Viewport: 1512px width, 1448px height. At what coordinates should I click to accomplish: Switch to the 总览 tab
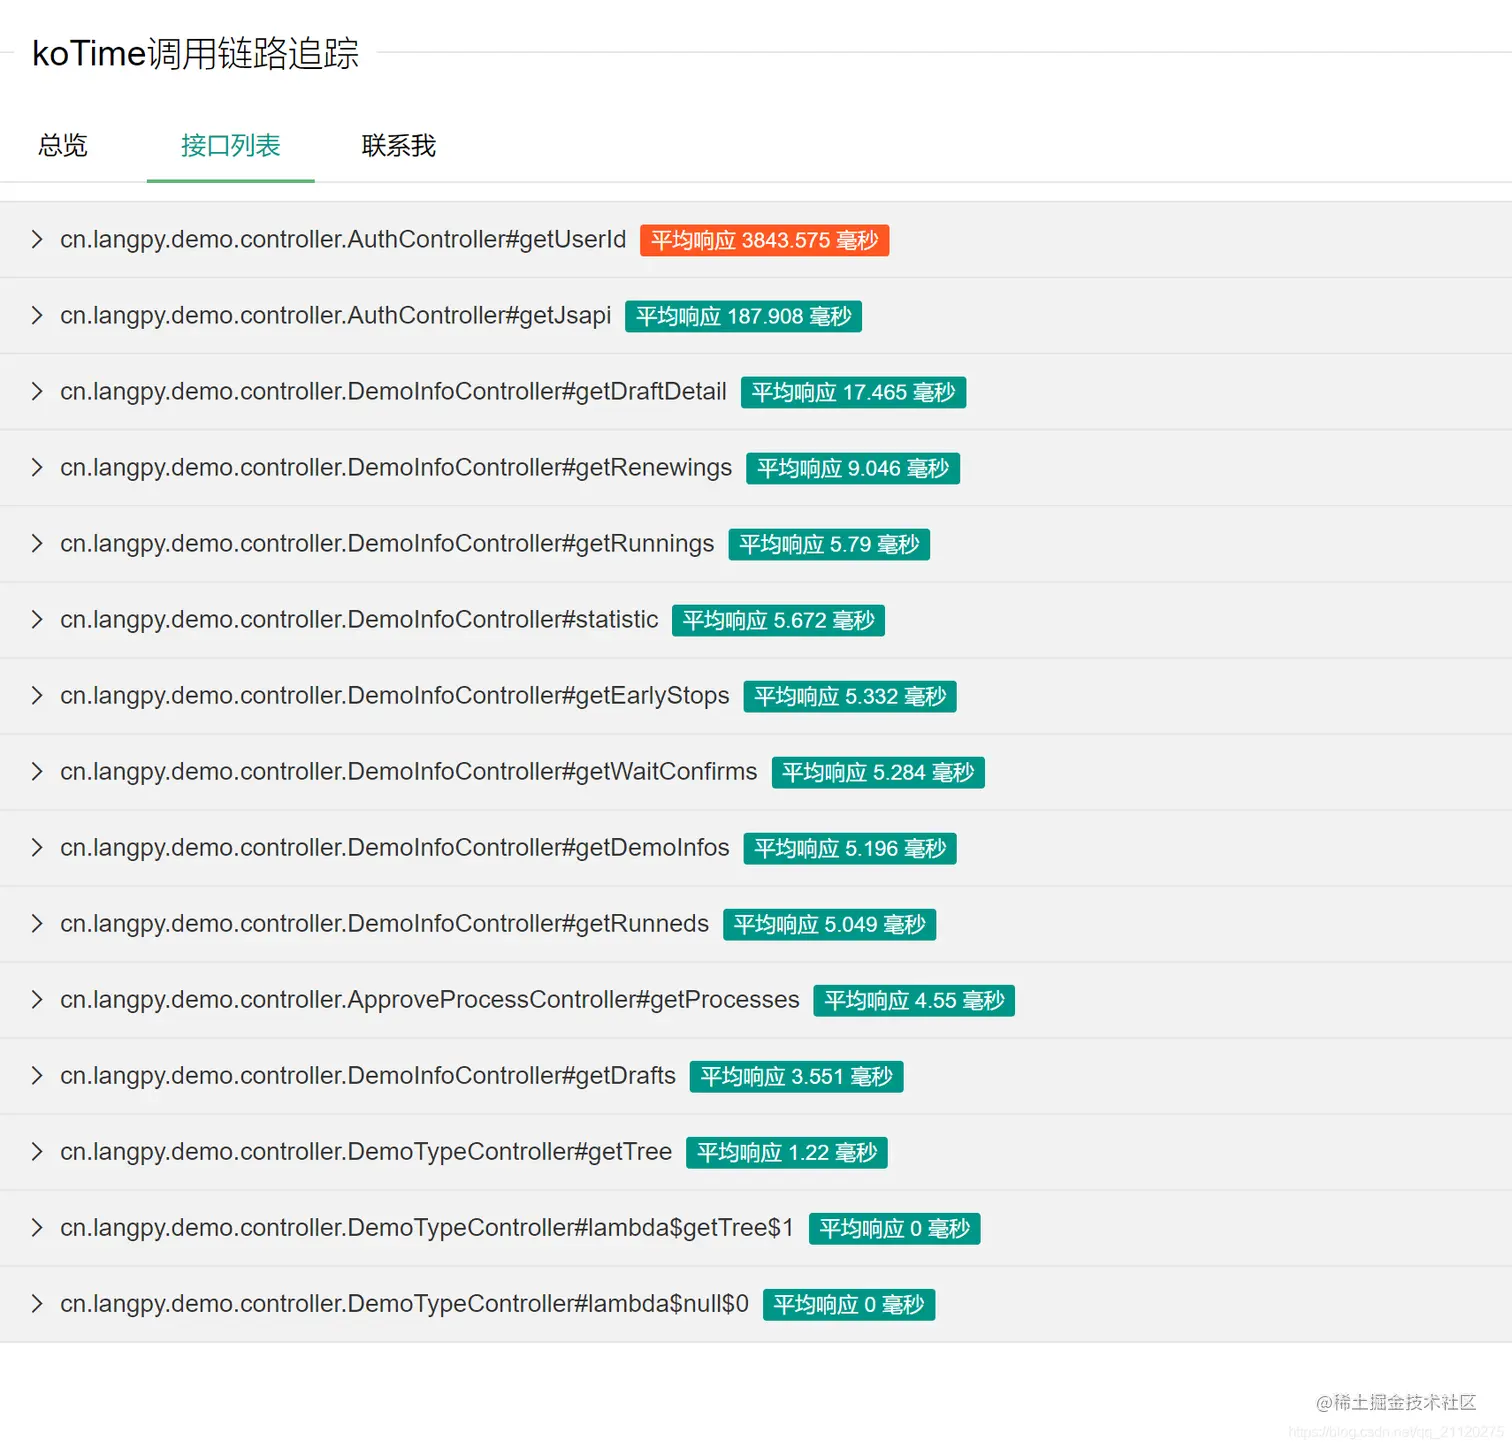[63, 146]
